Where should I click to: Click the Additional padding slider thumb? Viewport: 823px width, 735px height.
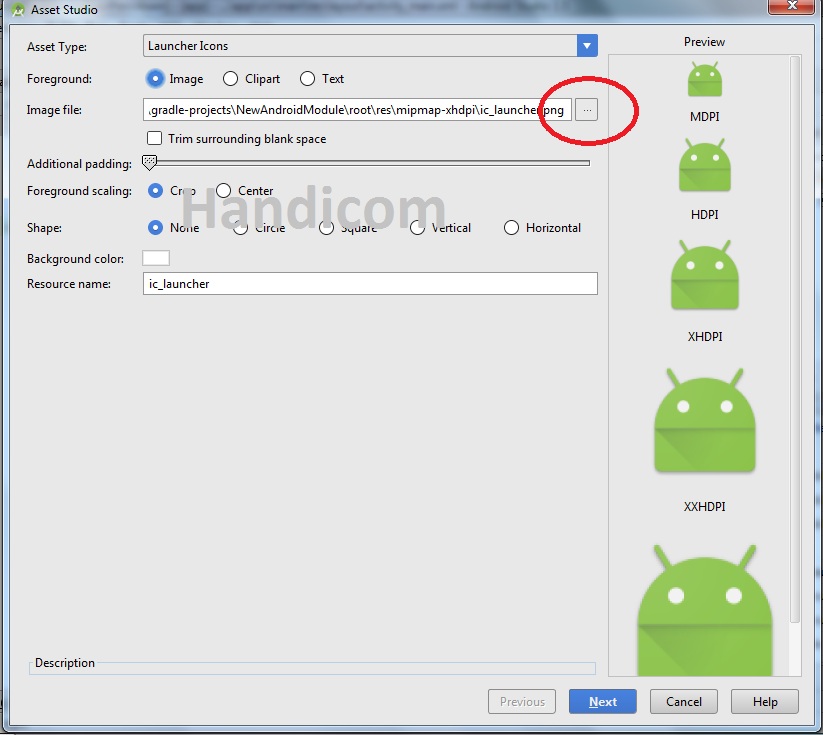(150, 163)
